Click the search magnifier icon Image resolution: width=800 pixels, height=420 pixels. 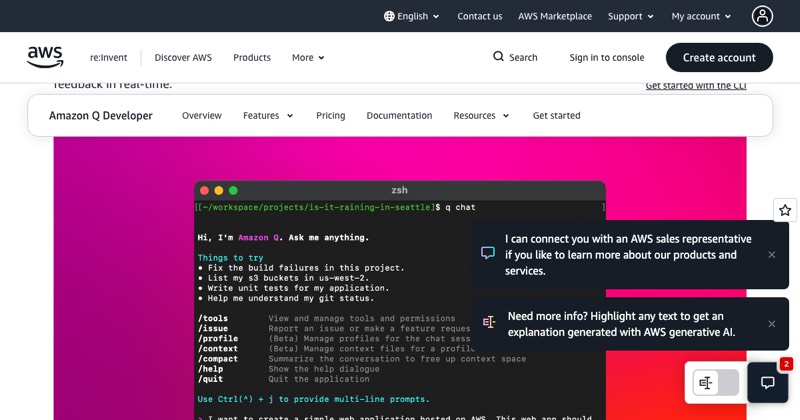498,57
